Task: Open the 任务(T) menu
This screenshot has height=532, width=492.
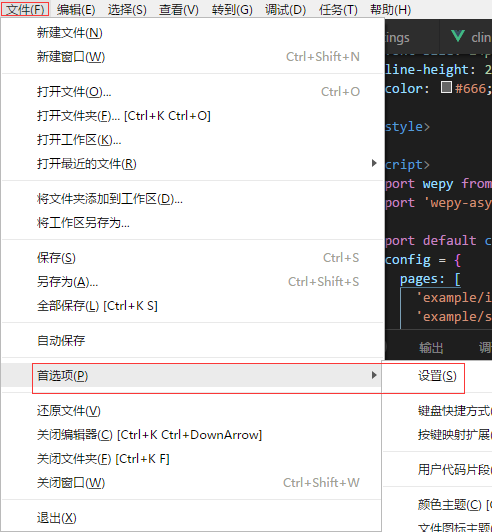Action: pos(338,10)
